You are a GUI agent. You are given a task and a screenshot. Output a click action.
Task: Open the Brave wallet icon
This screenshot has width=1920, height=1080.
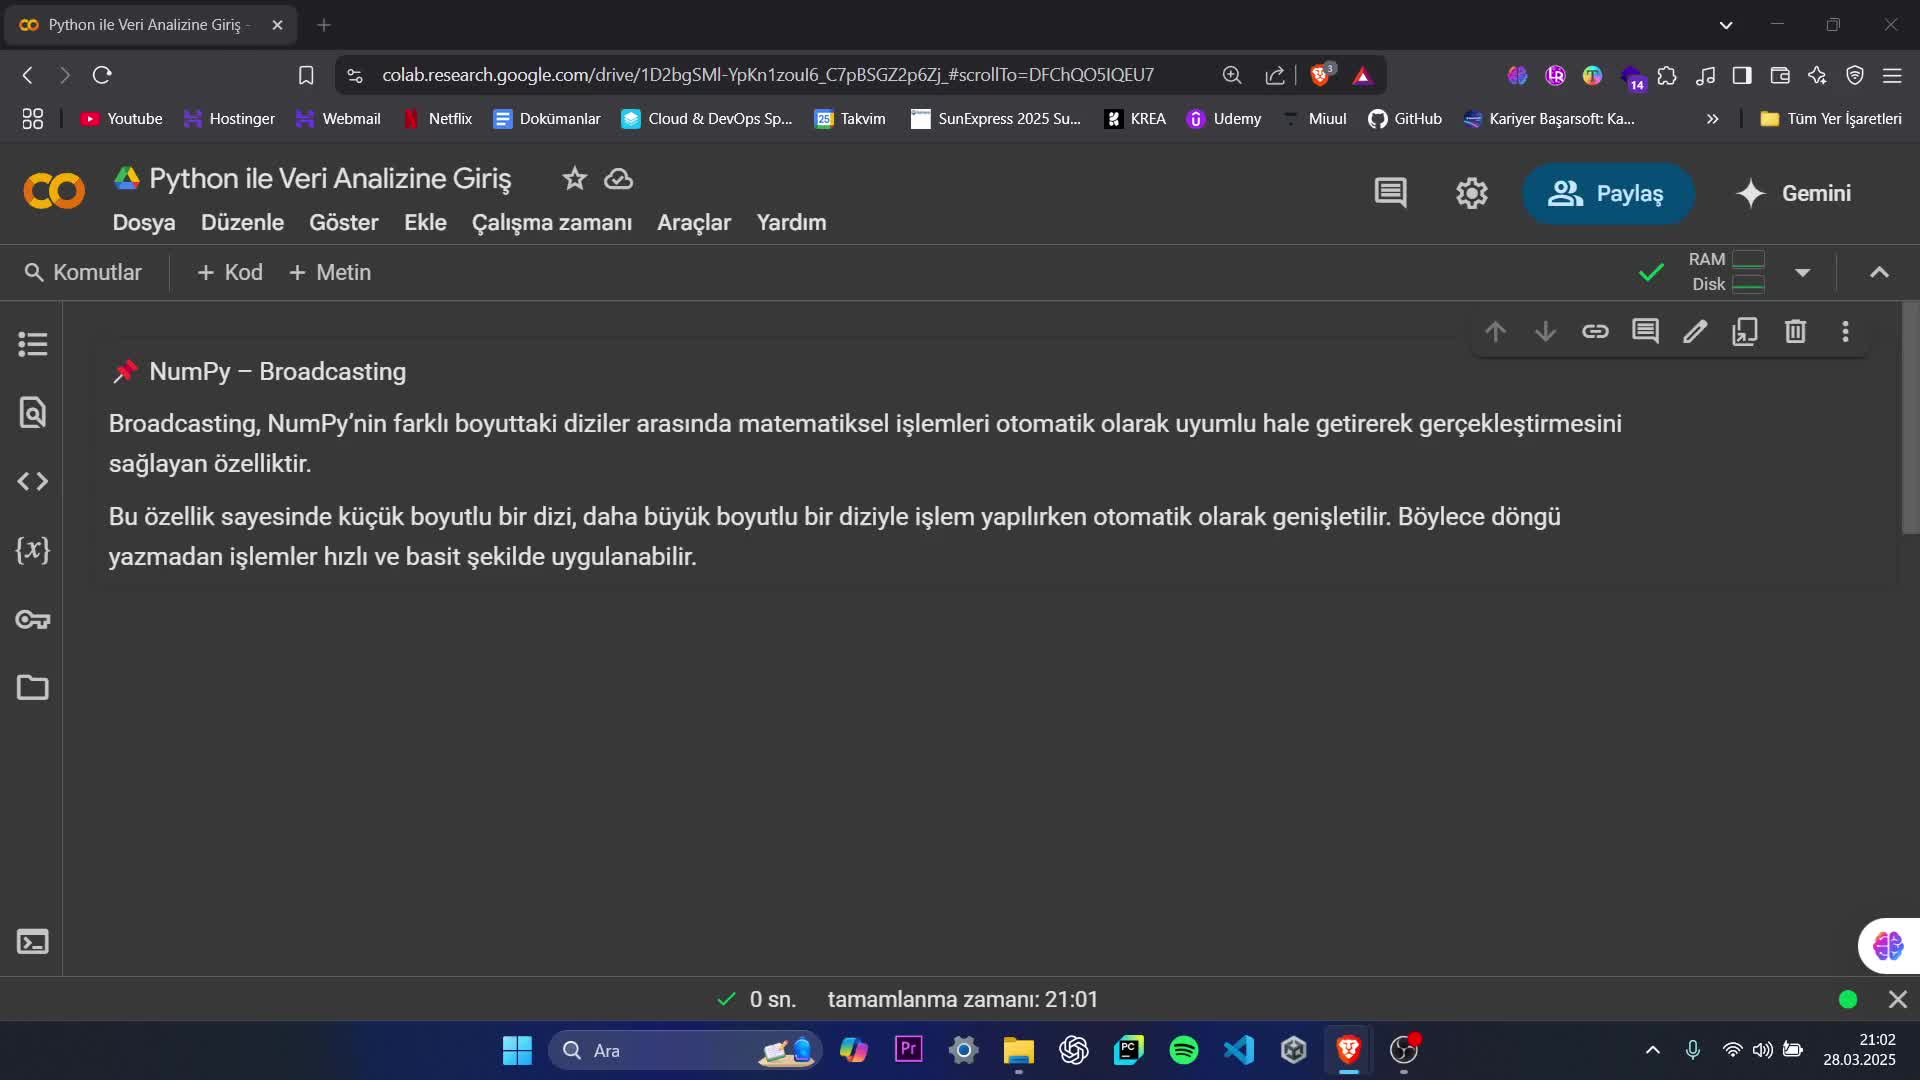(1779, 75)
